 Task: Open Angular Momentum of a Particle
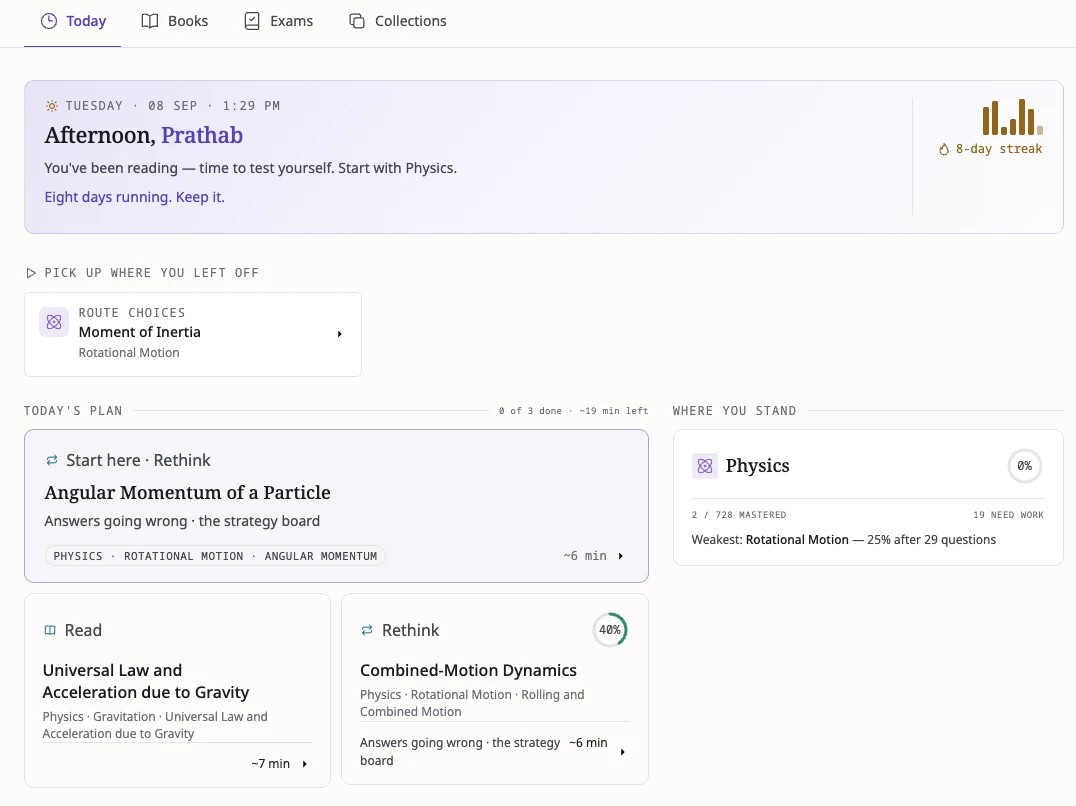[x=336, y=506]
